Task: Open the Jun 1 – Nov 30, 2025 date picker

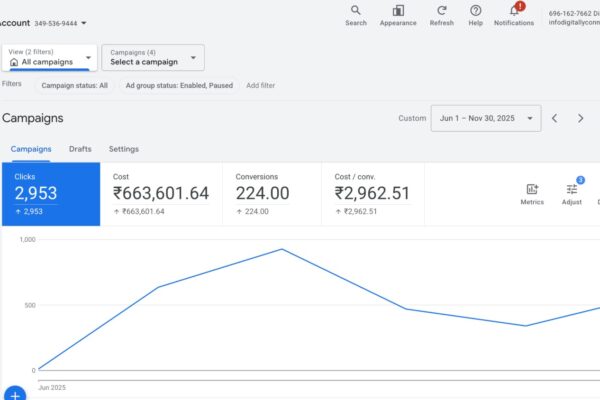Action: [485, 118]
